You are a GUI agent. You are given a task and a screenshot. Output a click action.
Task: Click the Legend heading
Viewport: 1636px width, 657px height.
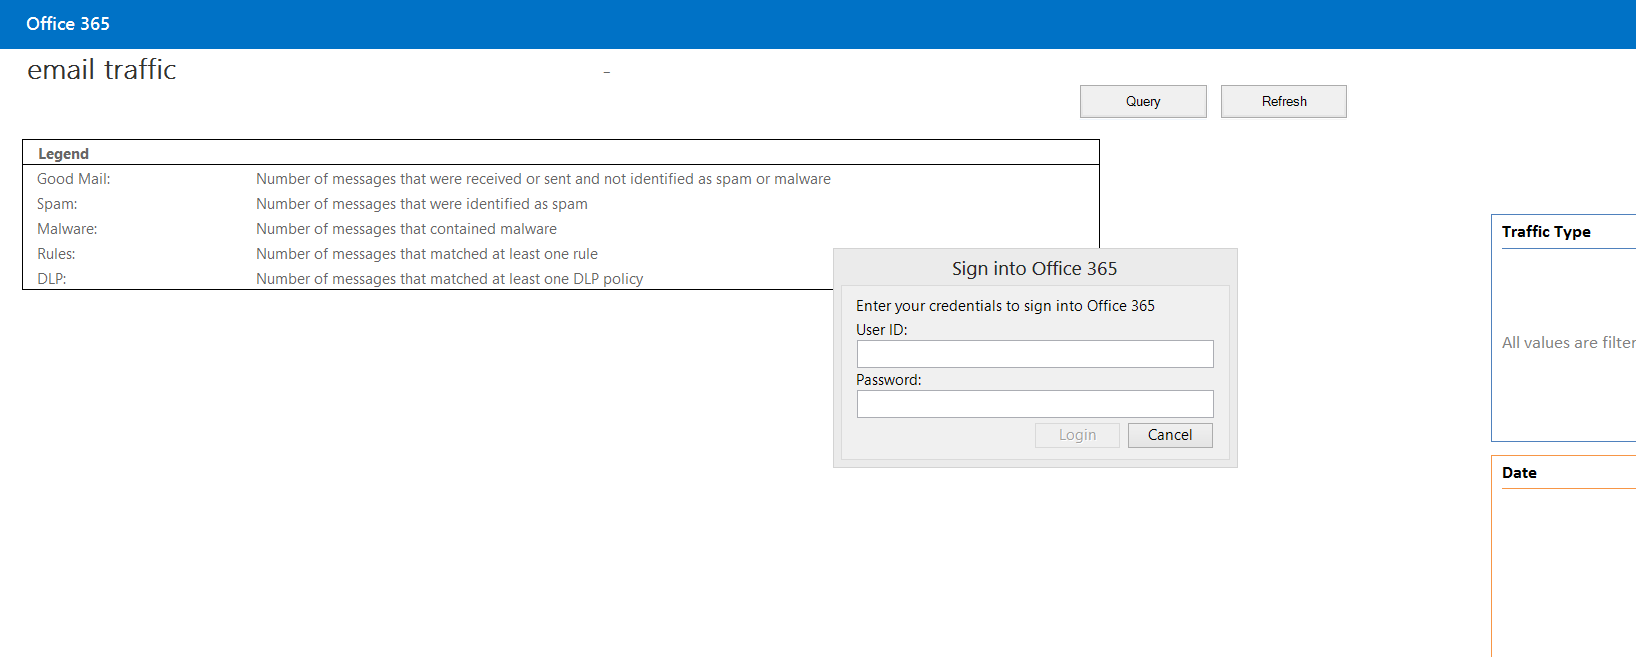63,154
